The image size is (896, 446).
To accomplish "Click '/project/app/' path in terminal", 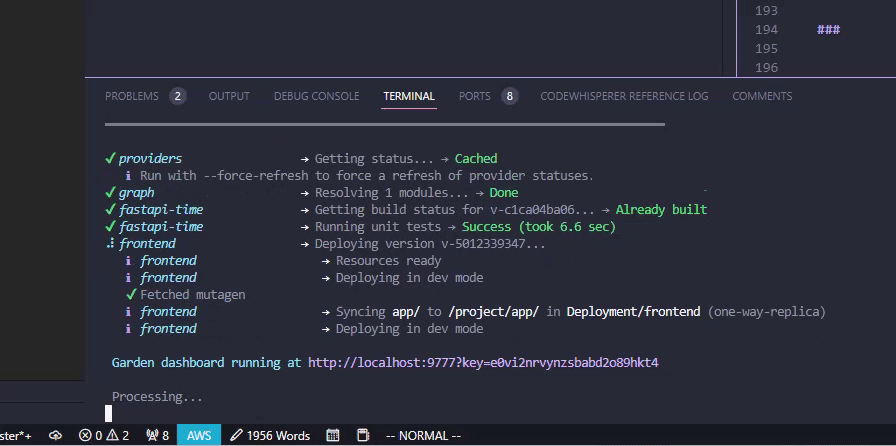I will pyautogui.click(x=494, y=312).
